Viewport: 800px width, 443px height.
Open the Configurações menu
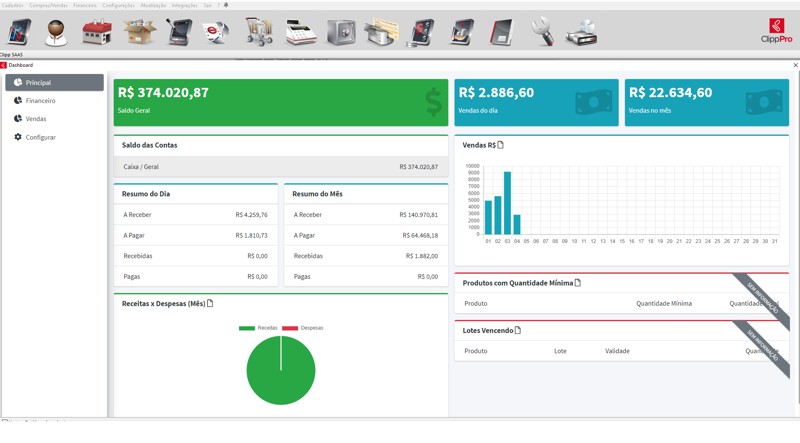pyautogui.click(x=118, y=5)
